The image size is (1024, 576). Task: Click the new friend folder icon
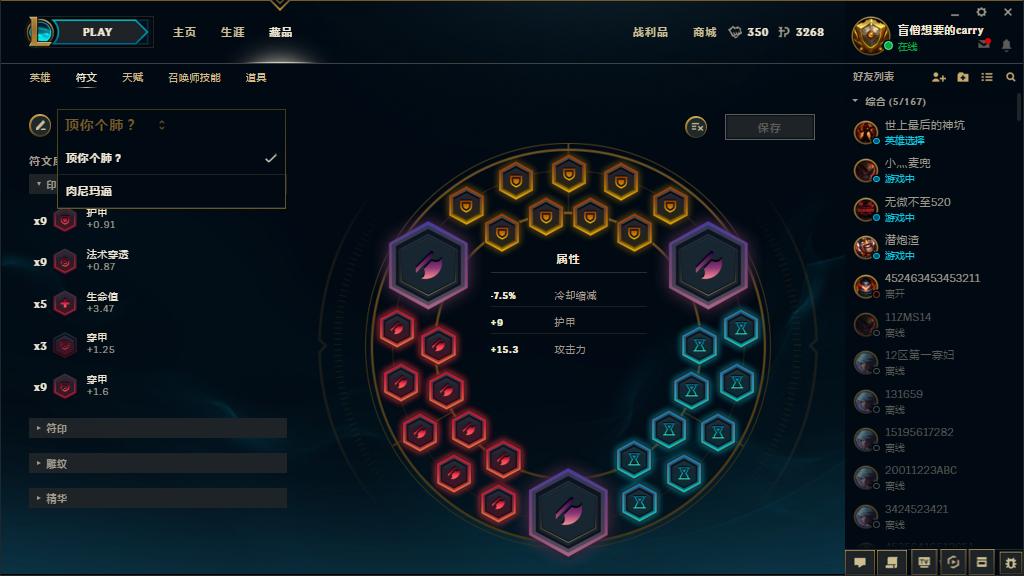pyautogui.click(x=963, y=77)
